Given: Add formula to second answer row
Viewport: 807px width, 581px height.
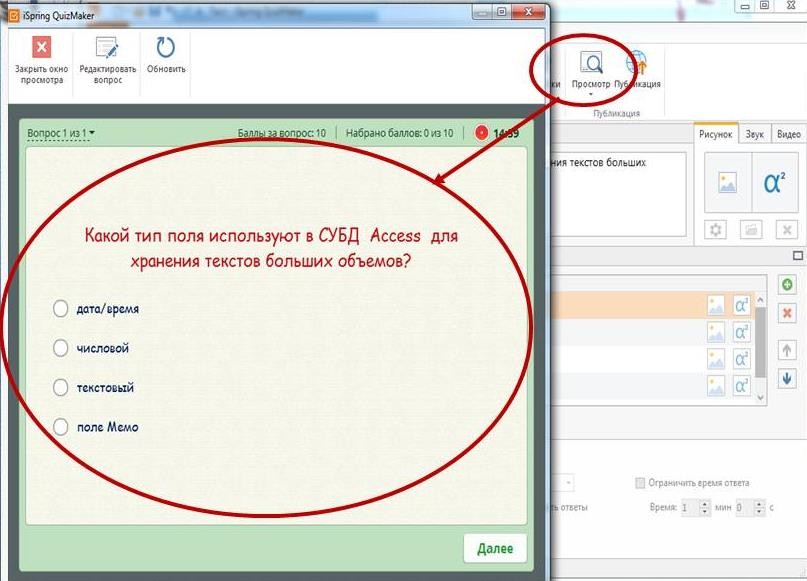Looking at the screenshot, I should coord(741,332).
